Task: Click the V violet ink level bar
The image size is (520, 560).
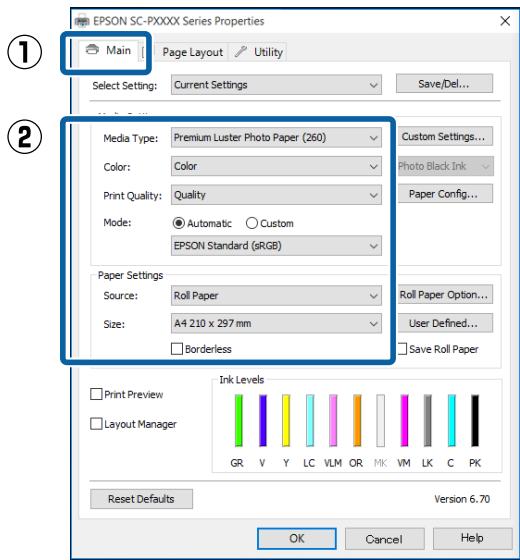Action: point(263,420)
